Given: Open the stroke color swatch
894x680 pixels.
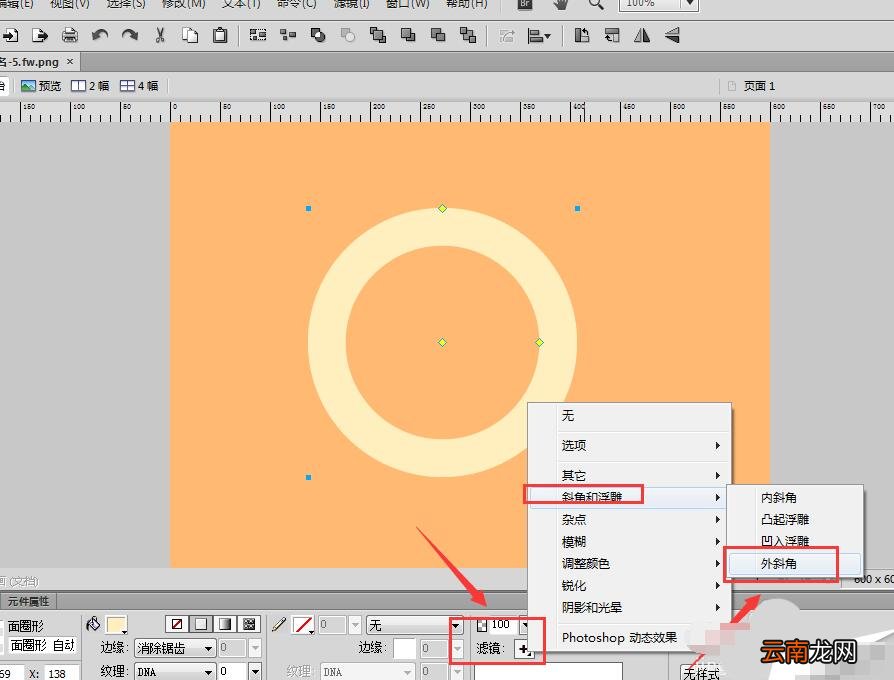Looking at the screenshot, I should [x=303, y=625].
